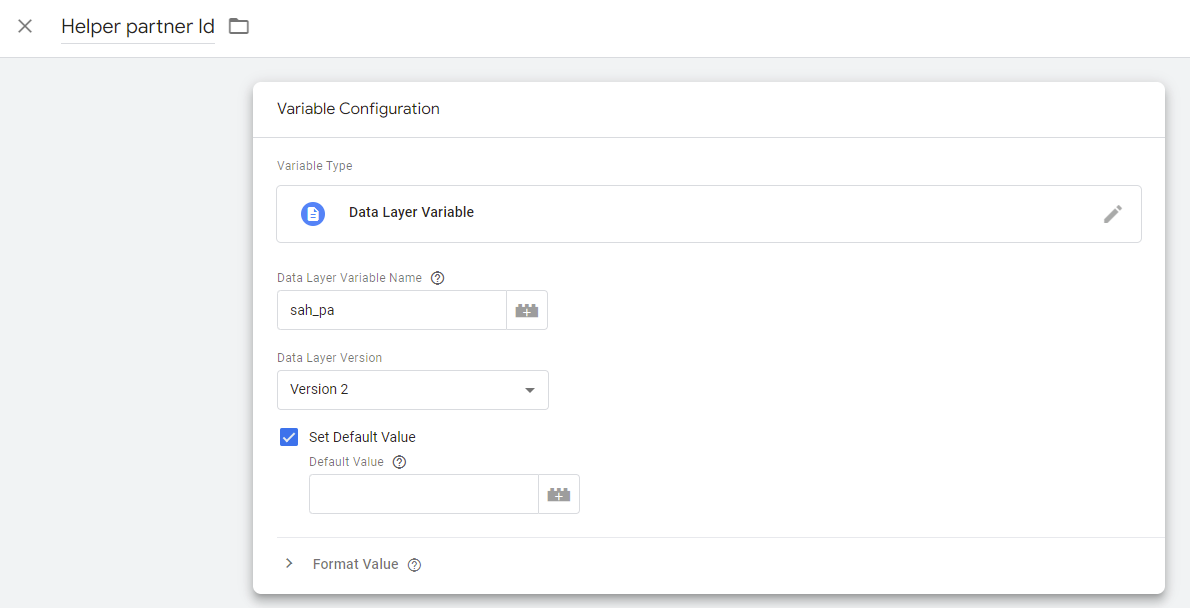Click the Set Default Value label text

point(362,437)
